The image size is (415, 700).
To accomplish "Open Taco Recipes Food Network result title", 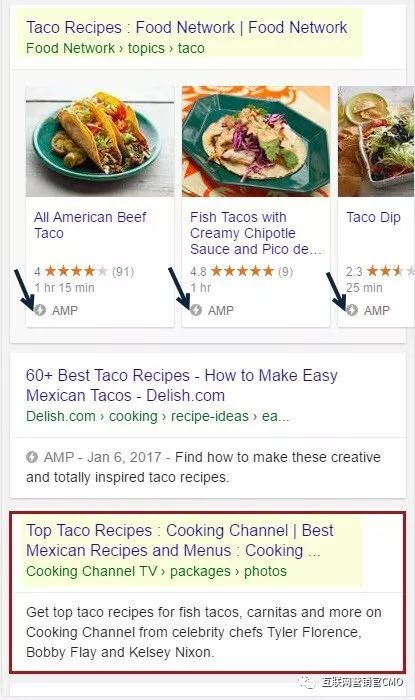I will point(187,27).
